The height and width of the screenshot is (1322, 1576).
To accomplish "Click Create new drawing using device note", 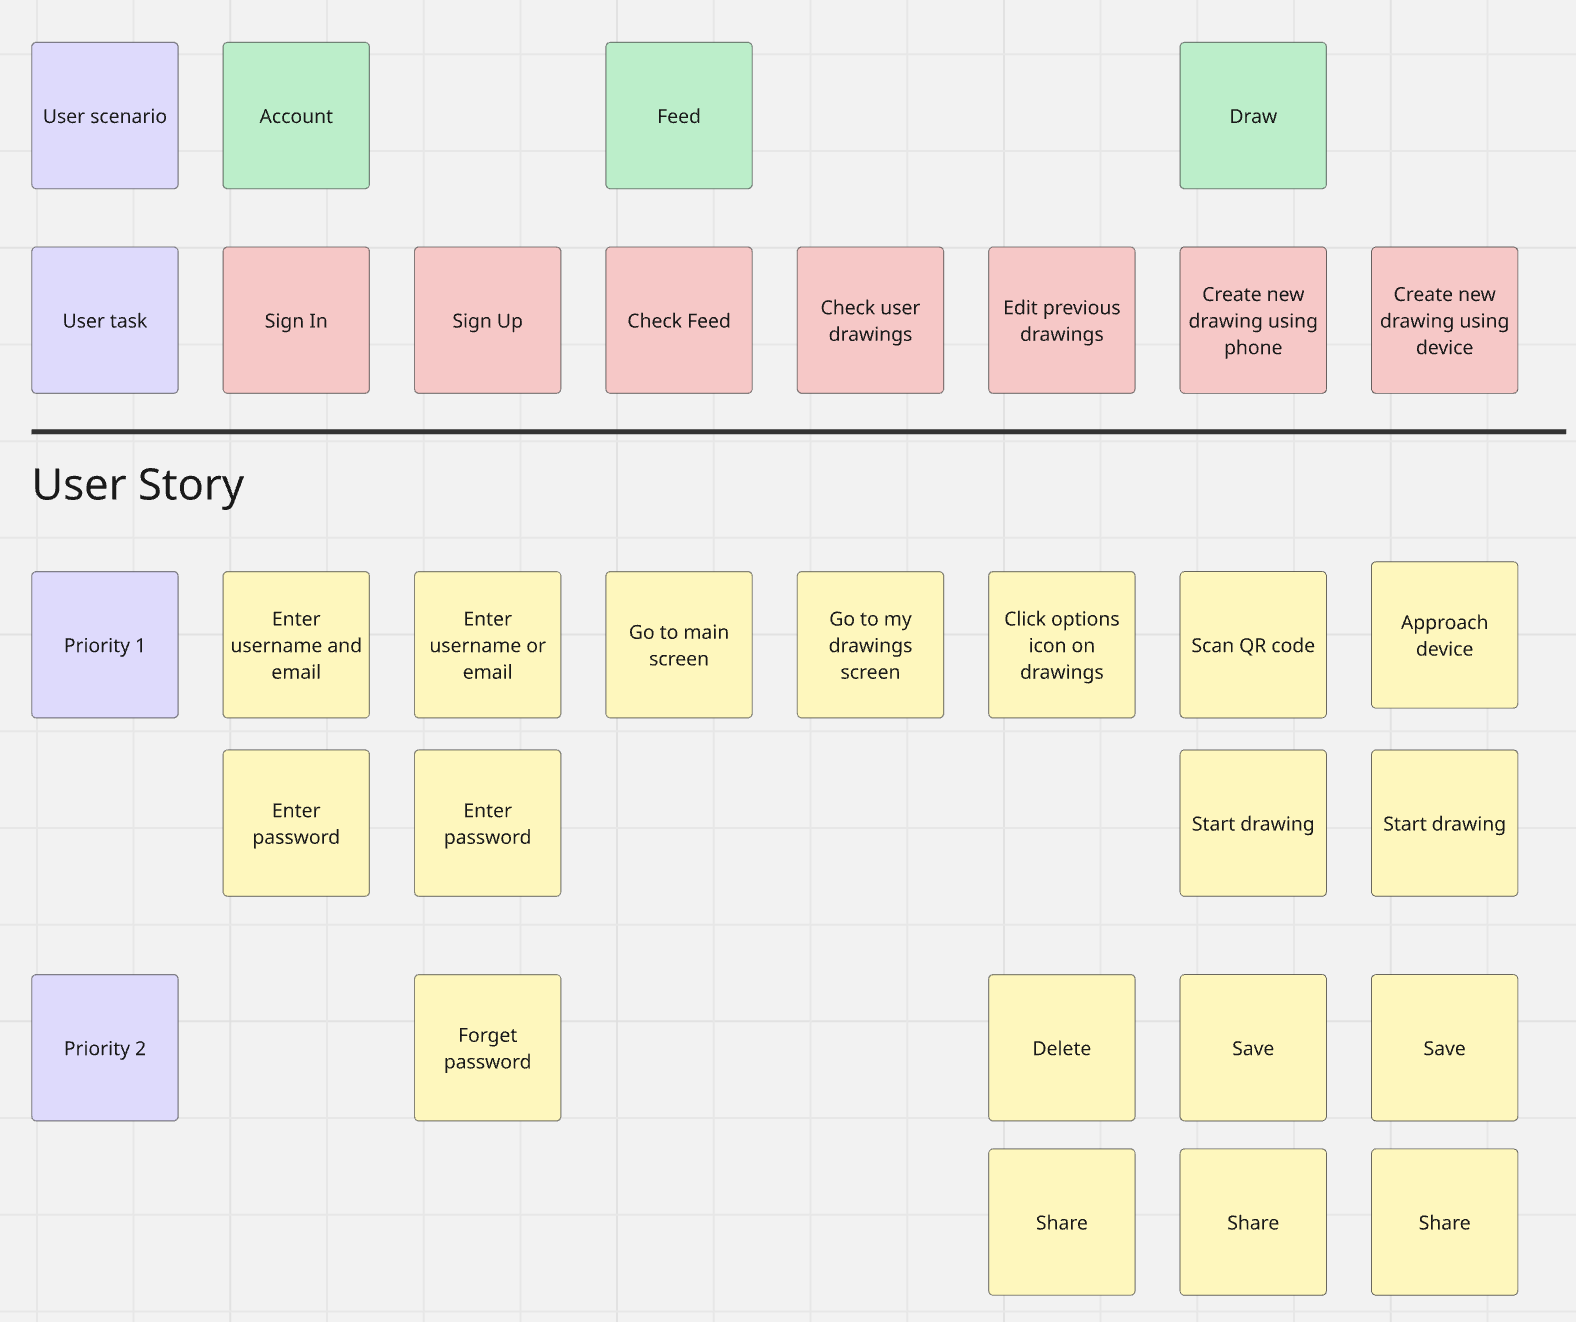I will click(1444, 320).
